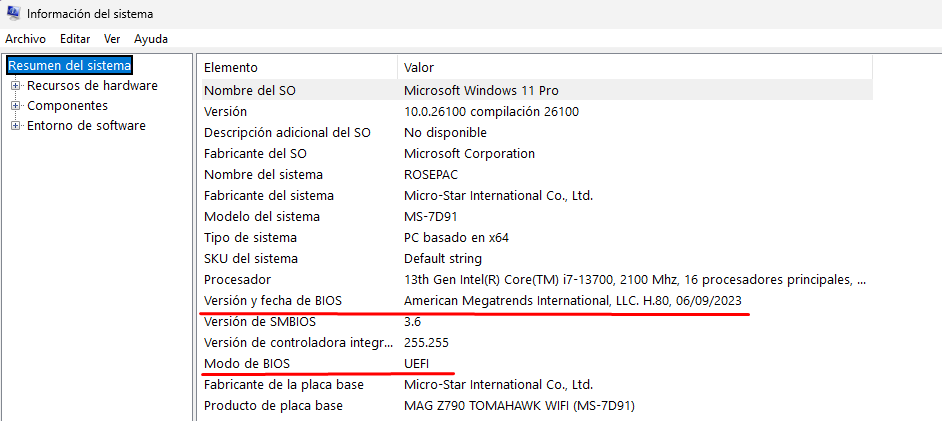Screen dimensions: 942x421
Task: Click the Microsoft Corporation value
Action: pyautogui.click(x=469, y=154)
